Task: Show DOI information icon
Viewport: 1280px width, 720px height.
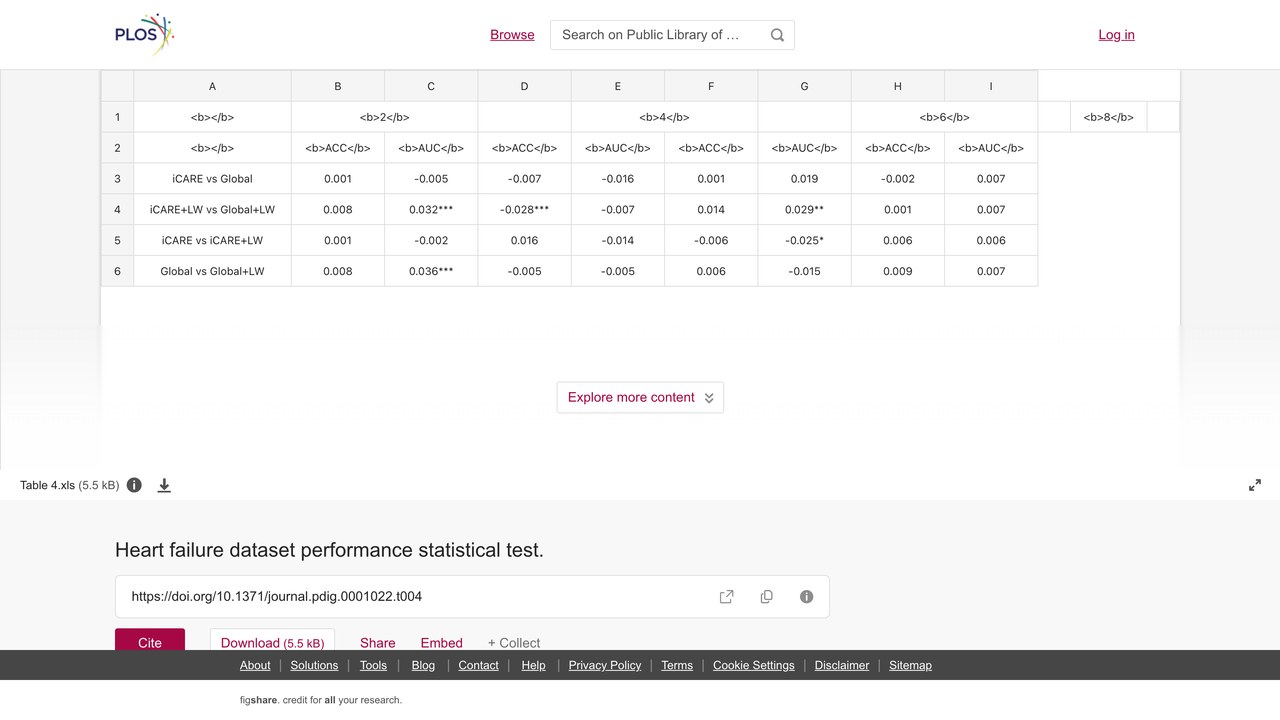Action: [807, 597]
